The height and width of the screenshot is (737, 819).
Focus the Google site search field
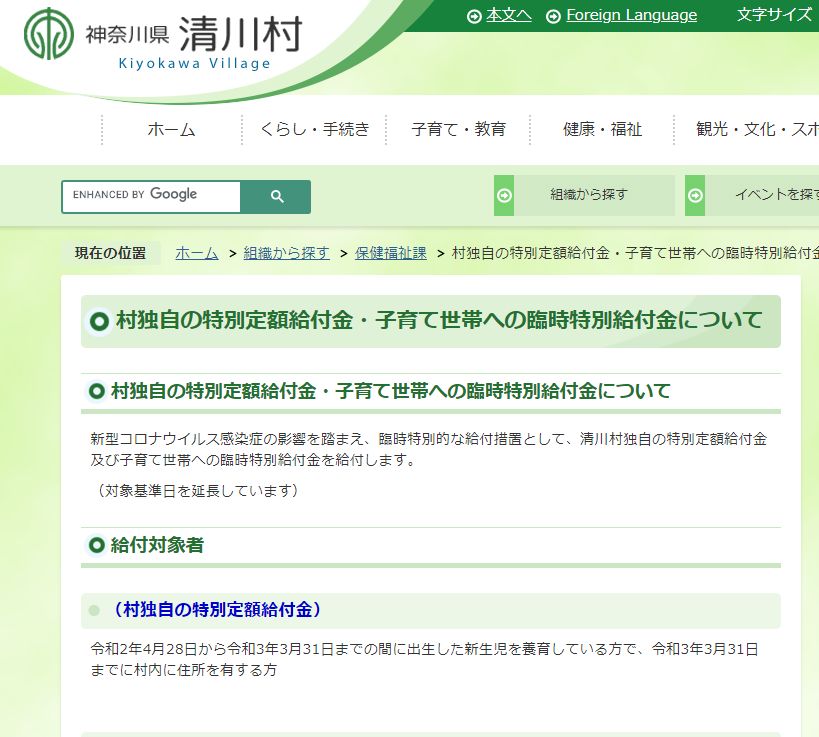(x=151, y=196)
